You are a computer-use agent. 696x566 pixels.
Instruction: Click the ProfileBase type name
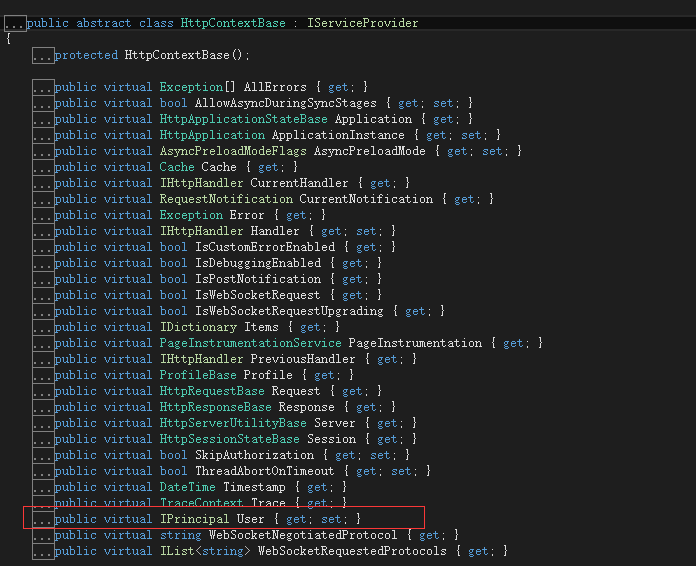click(198, 375)
